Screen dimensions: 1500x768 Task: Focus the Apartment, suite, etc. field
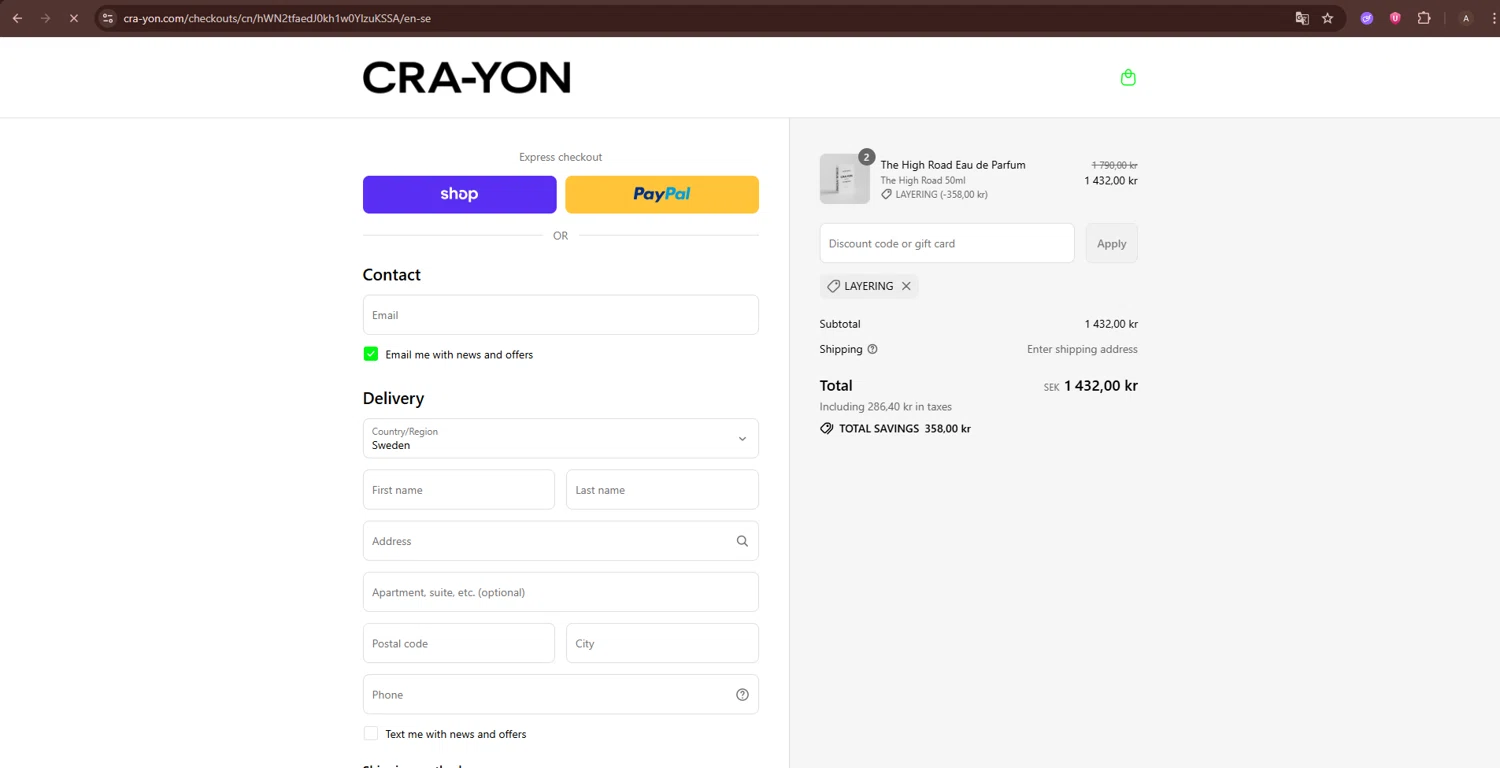coord(560,592)
